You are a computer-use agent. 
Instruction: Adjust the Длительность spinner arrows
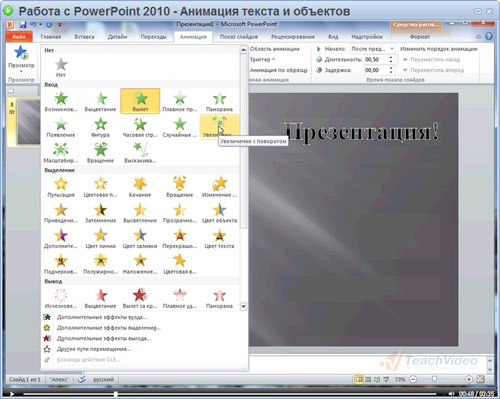pyautogui.click(x=391, y=59)
